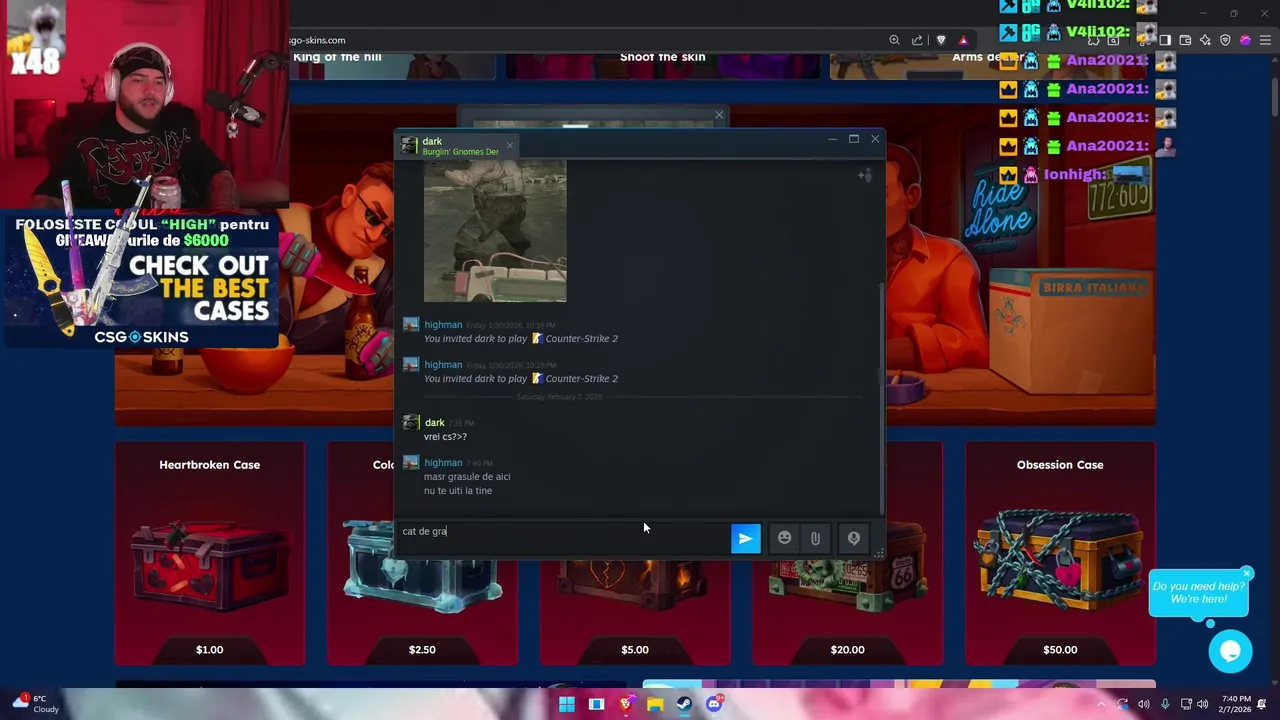Close the dark chat tab

coord(509,146)
